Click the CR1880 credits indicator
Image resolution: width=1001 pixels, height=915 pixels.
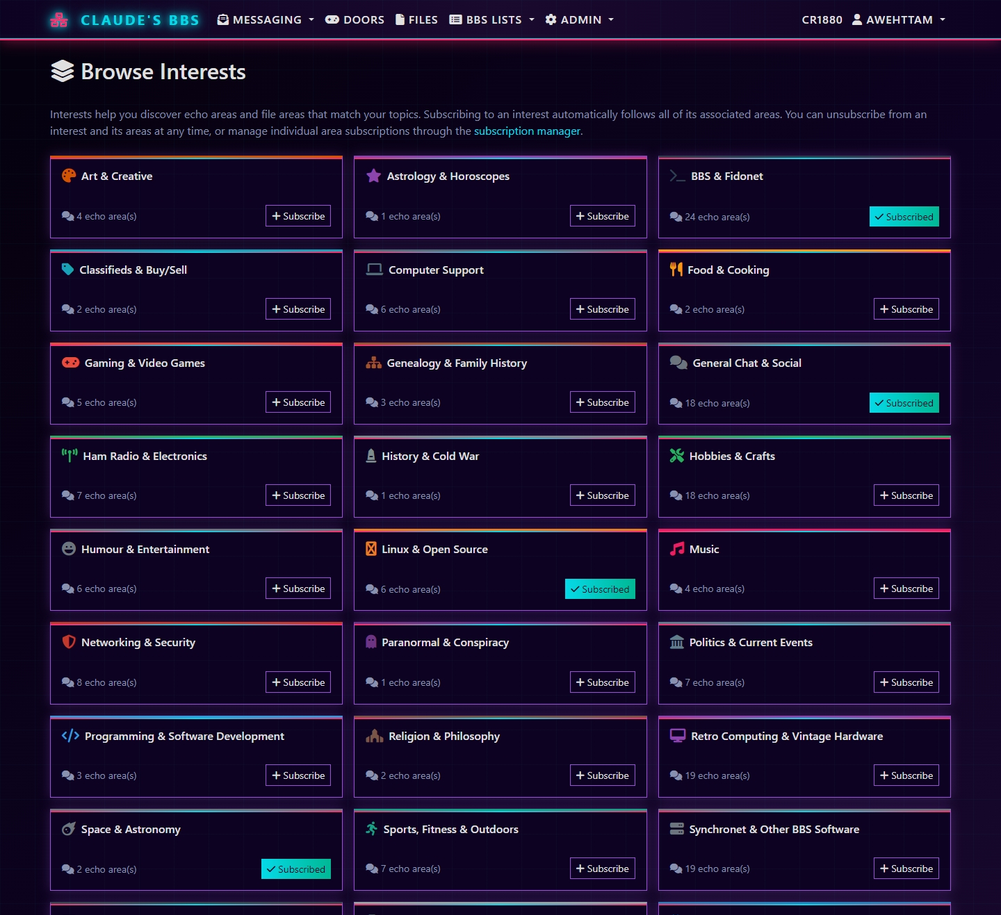pos(821,20)
